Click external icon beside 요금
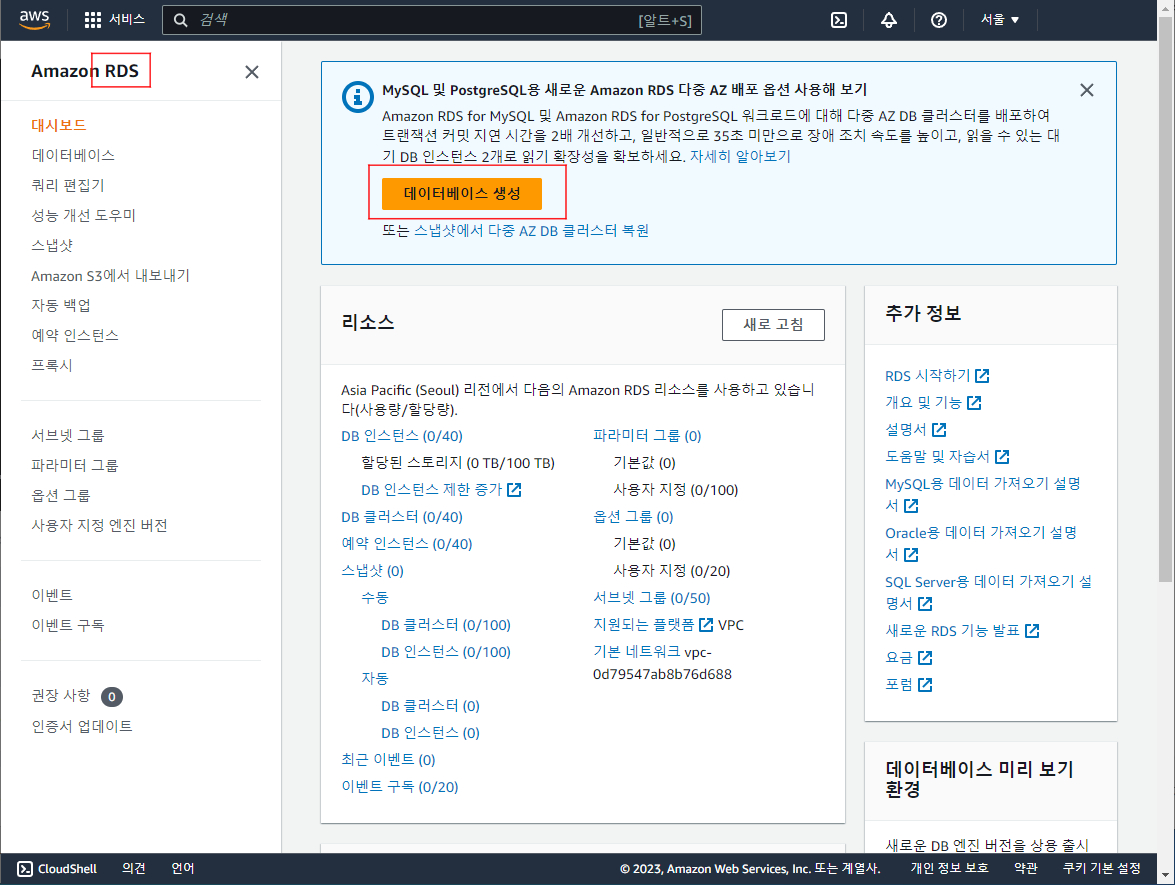Screen dimensions: 1176x885 tap(926, 658)
